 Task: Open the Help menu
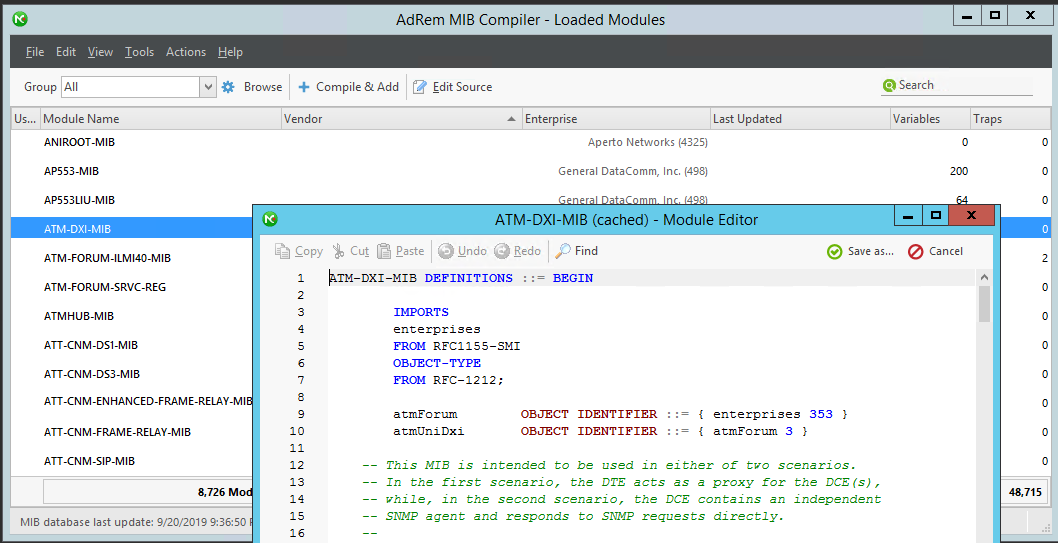[230, 52]
